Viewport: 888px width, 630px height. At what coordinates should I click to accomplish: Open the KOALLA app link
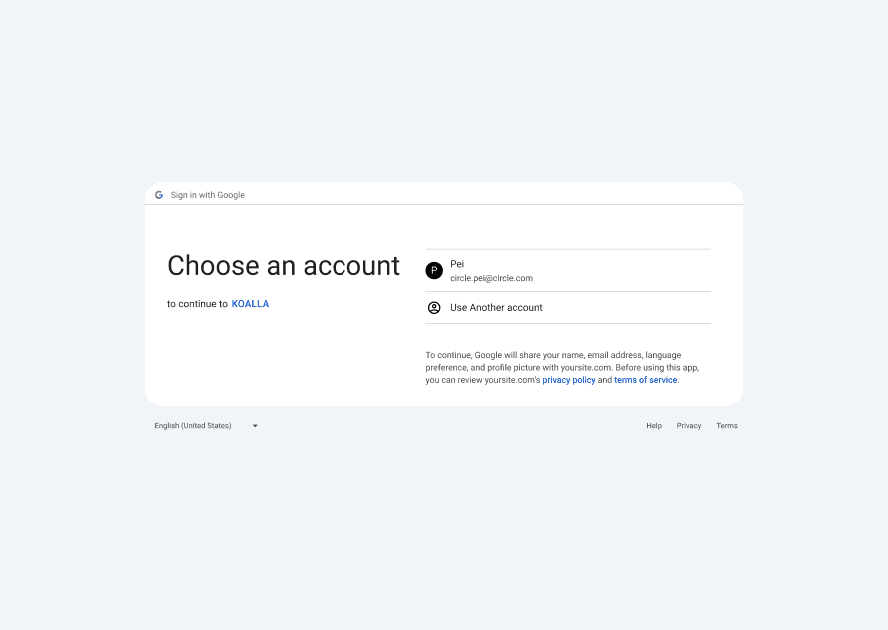pos(250,304)
